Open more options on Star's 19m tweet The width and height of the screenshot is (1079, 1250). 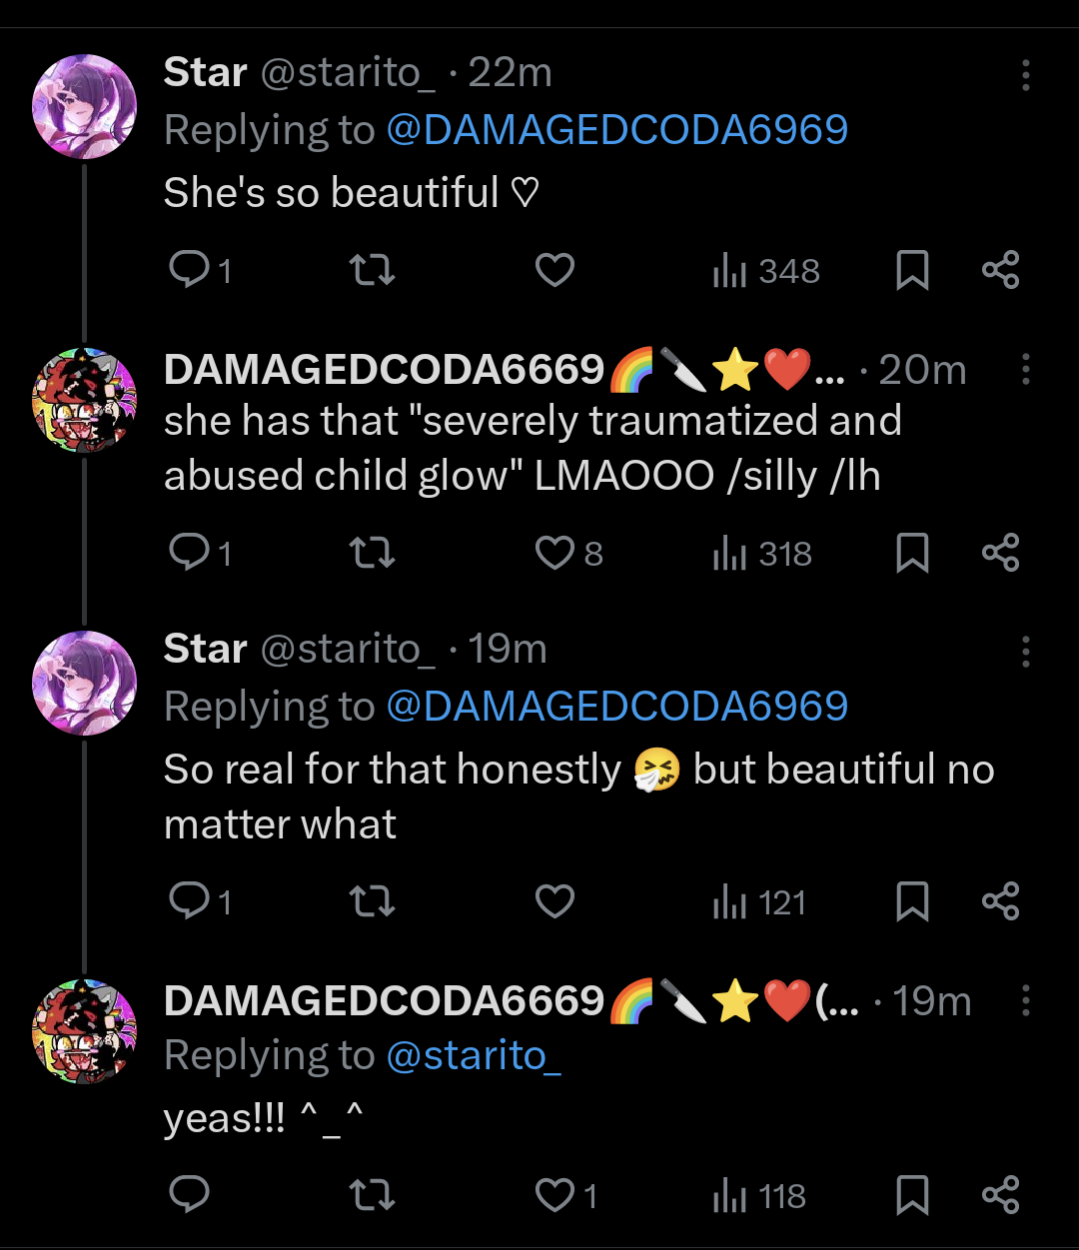click(x=1025, y=652)
